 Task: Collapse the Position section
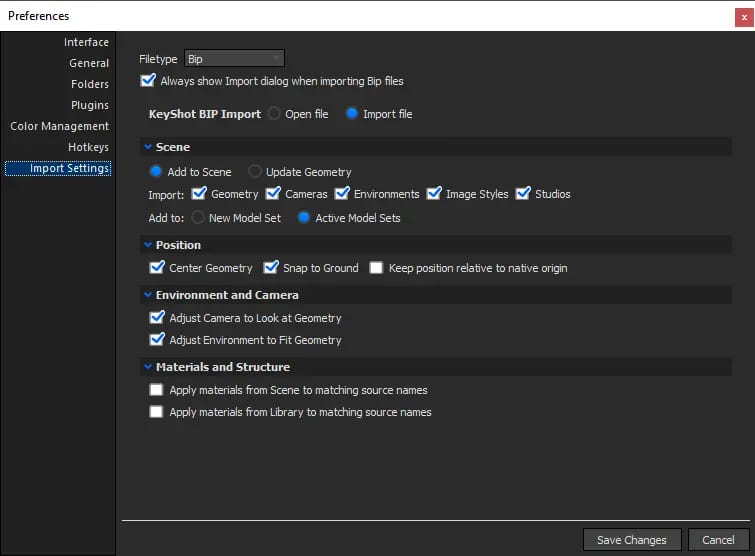tap(148, 245)
